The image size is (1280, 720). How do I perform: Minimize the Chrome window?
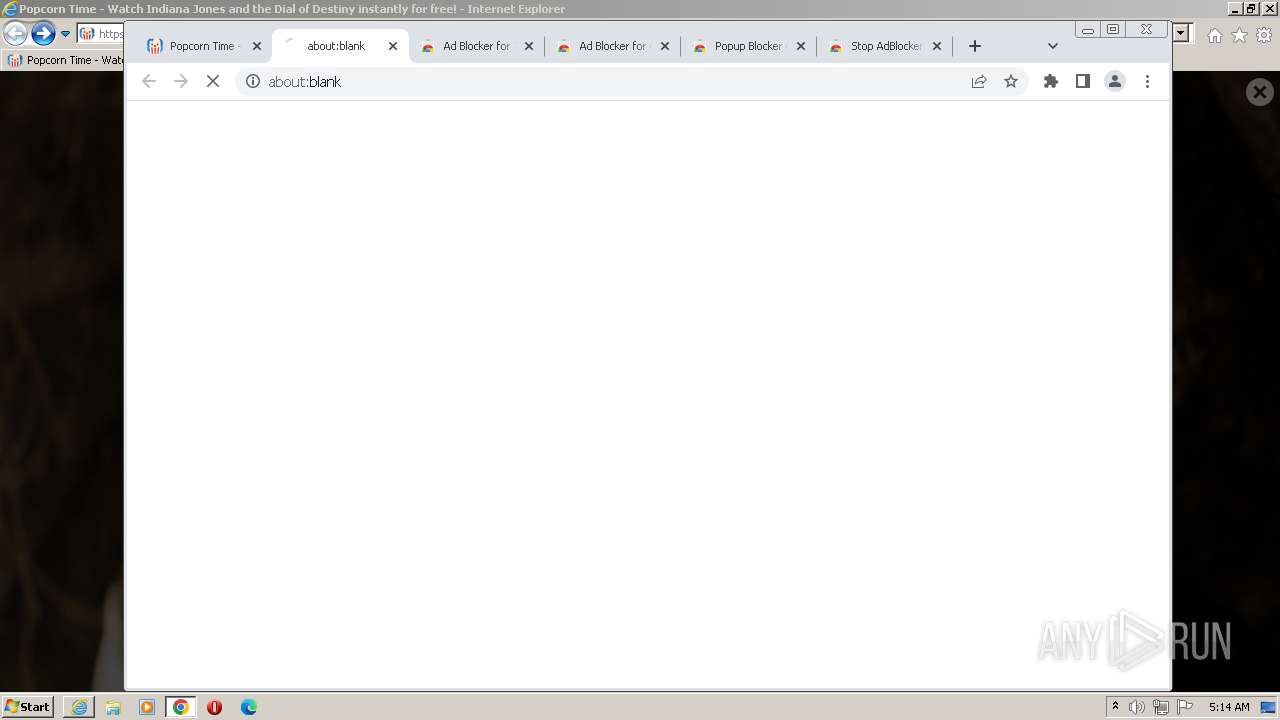point(1088,30)
